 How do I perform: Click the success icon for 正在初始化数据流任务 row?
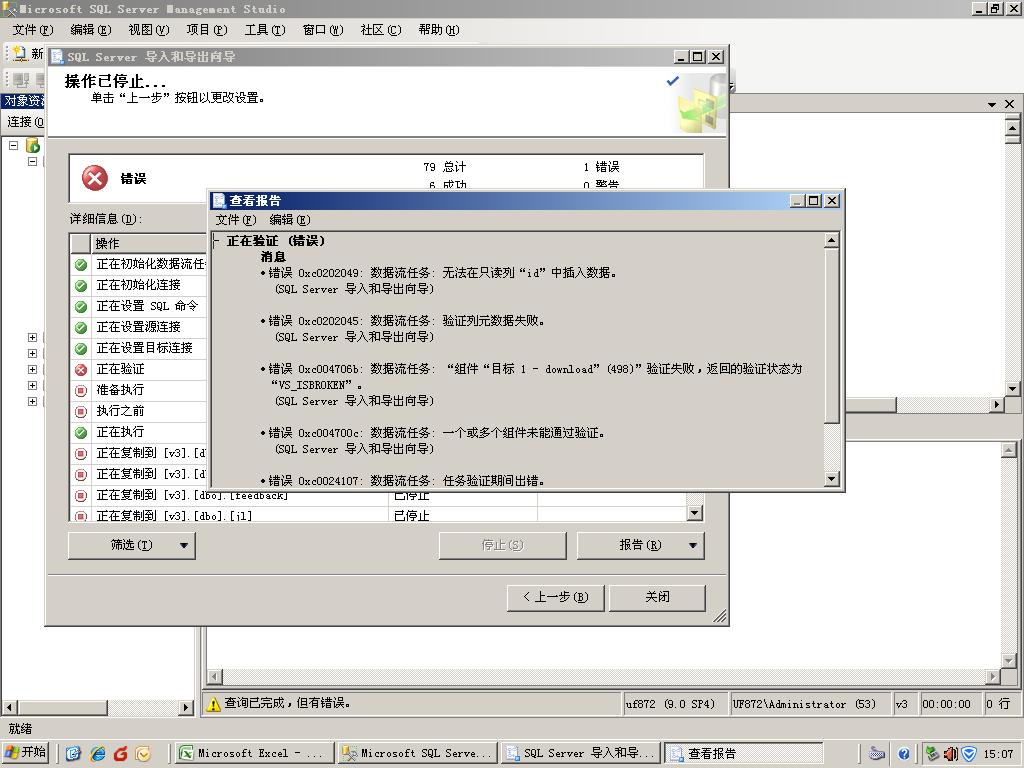81,264
